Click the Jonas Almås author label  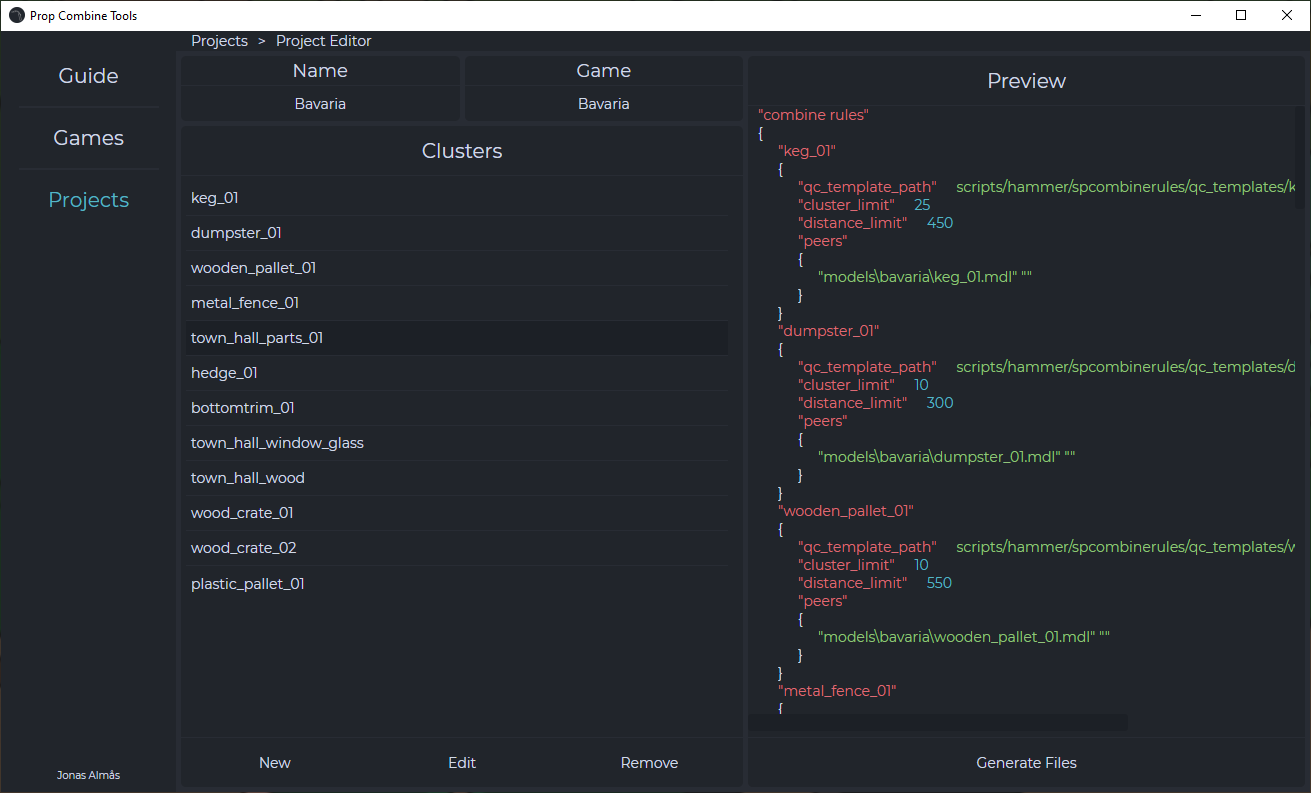[88, 775]
